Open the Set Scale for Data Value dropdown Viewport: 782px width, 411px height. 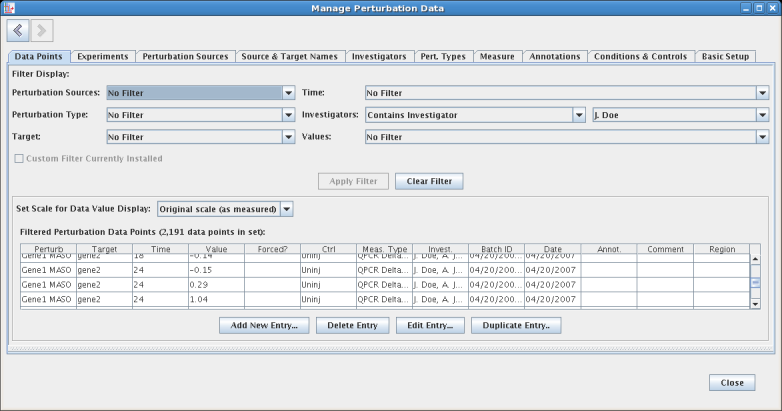(x=287, y=209)
